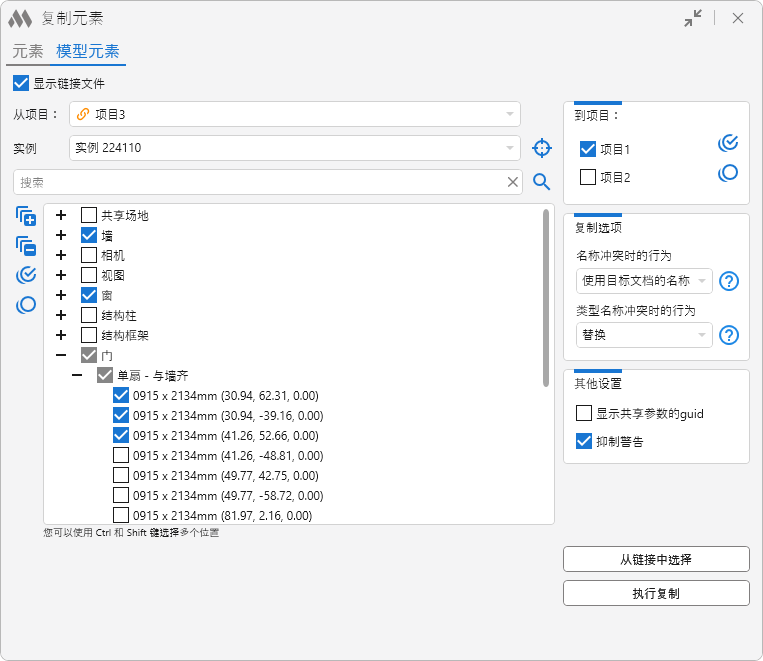
Task: Click the magnifier search icon
Action: click(x=541, y=182)
